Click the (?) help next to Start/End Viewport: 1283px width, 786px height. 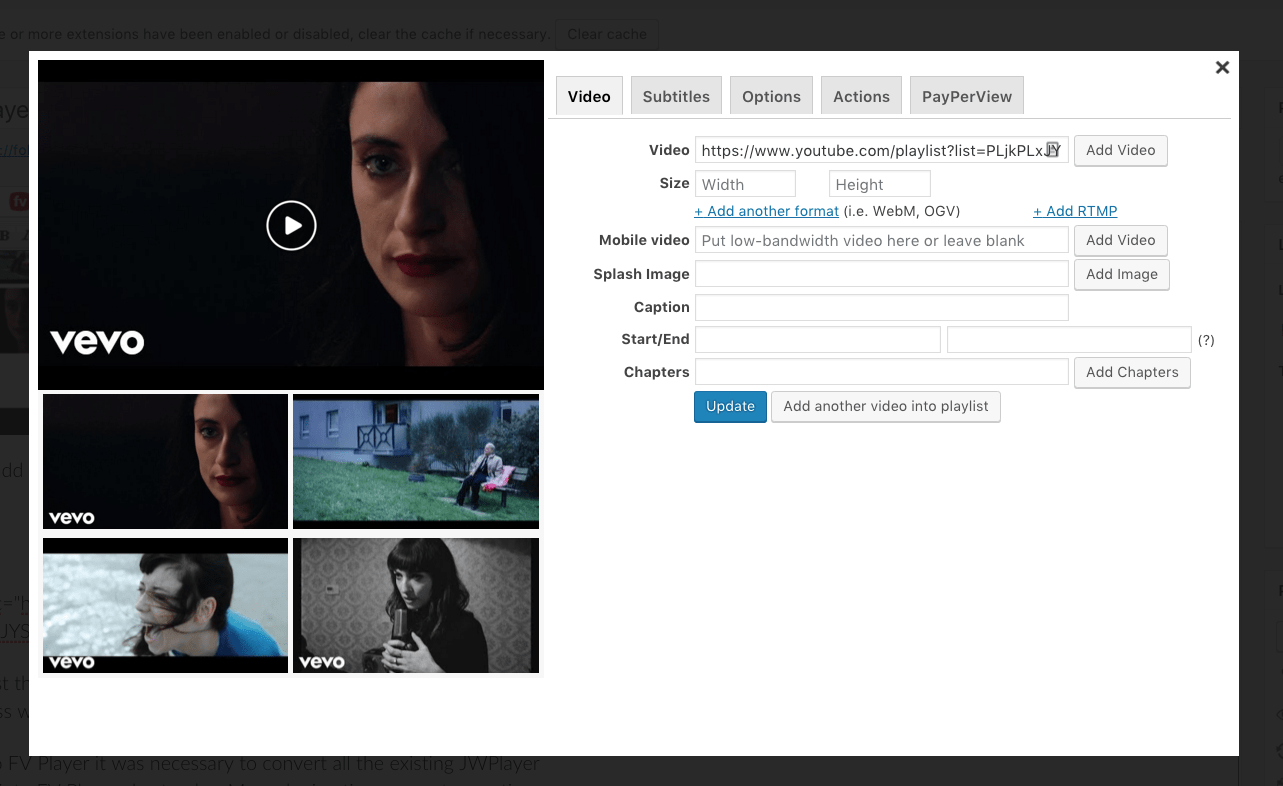coord(1206,340)
